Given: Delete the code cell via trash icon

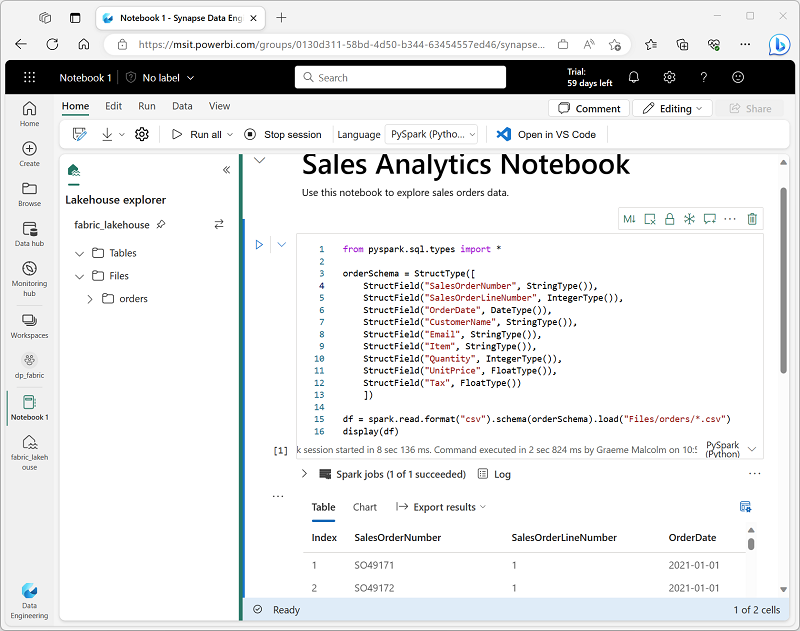Looking at the screenshot, I should pyautogui.click(x=752, y=218).
